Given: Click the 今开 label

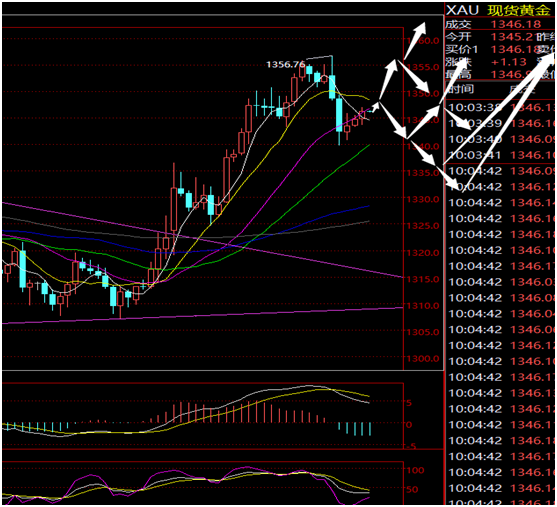Looking at the screenshot, I should (458, 37).
